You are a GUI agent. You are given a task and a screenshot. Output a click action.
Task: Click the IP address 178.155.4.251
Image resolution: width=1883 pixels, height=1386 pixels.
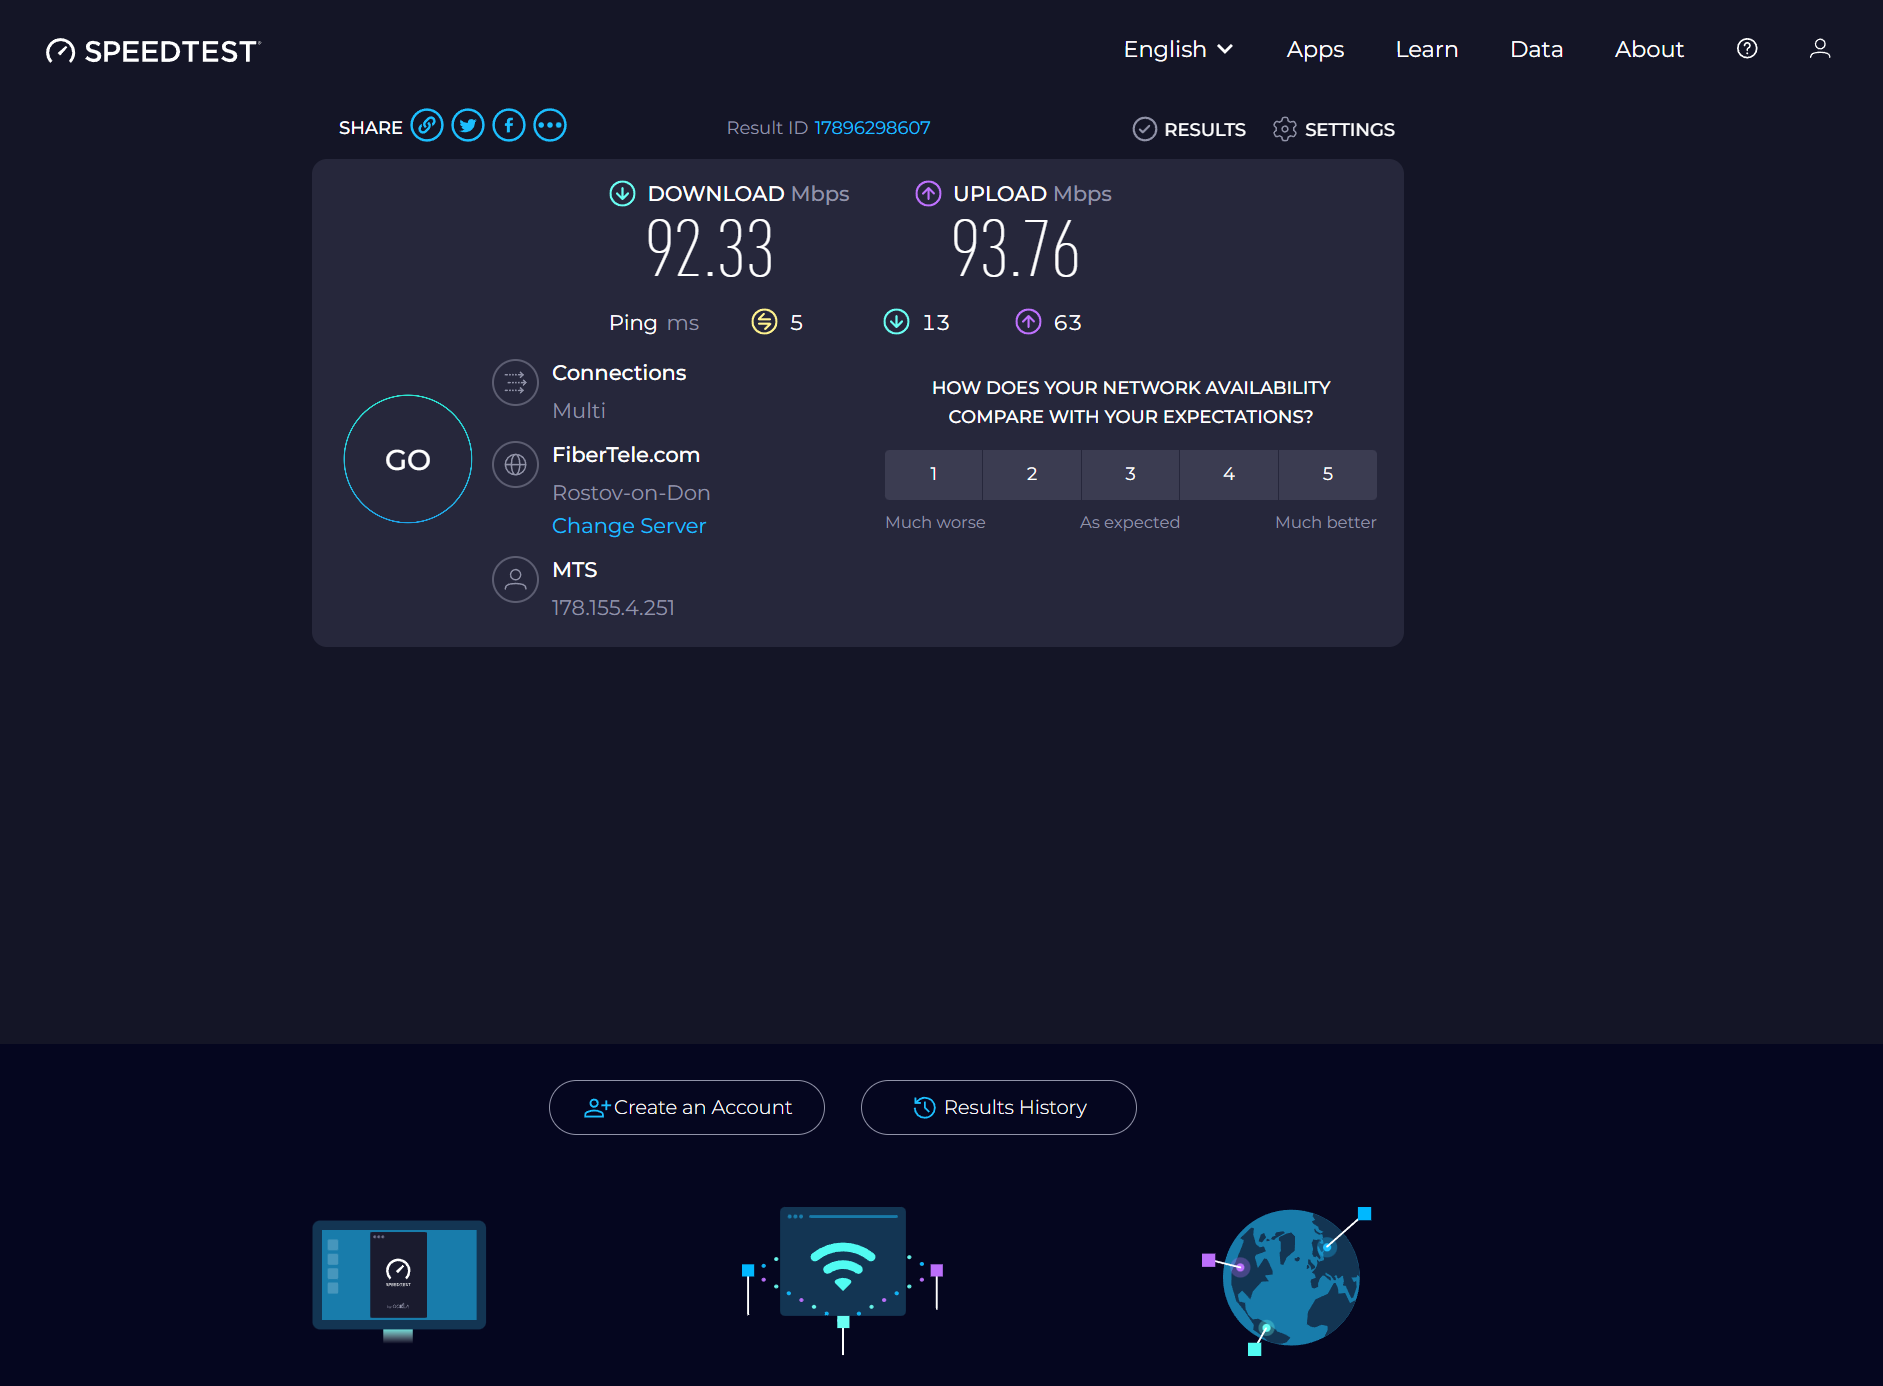point(613,608)
